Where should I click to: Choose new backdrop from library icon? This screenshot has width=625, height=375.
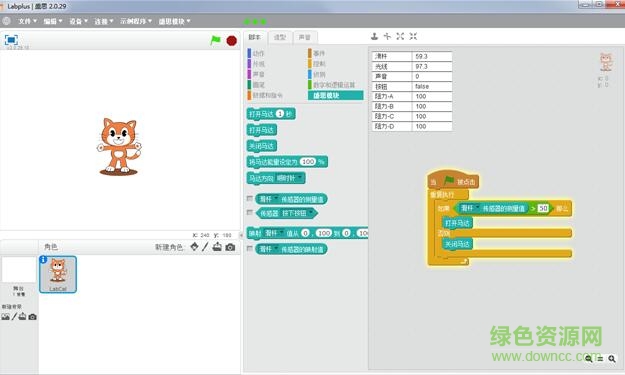5,317
